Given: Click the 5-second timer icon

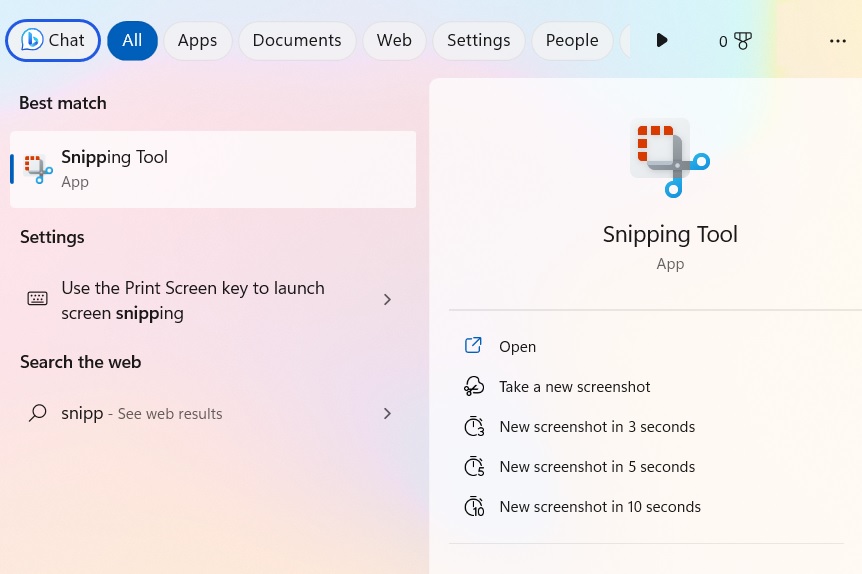Looking at the screenshot, I should tap(474, 466).
